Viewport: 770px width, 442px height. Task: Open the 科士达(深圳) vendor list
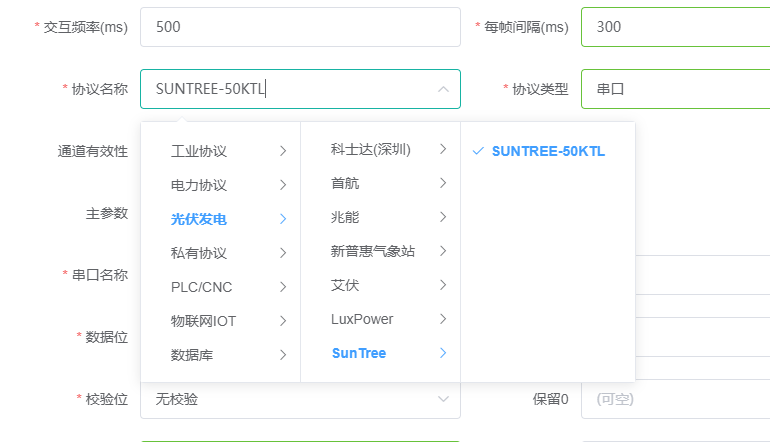[381, 149]
